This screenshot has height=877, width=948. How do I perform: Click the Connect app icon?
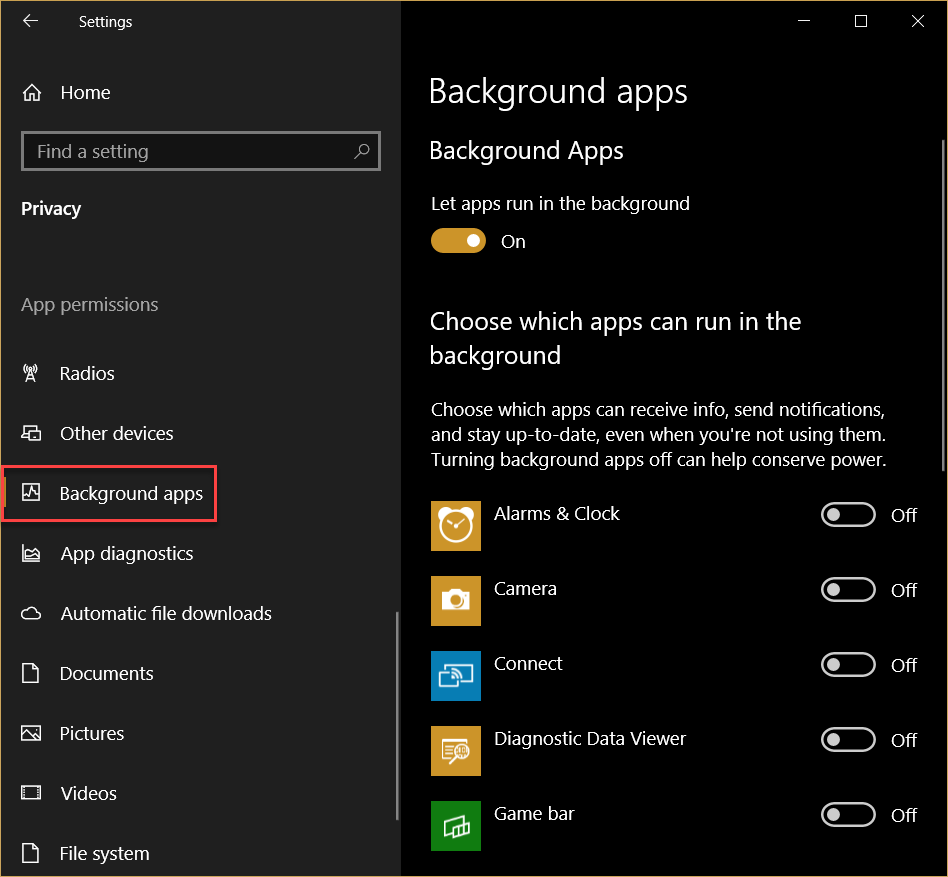point(456,676)
